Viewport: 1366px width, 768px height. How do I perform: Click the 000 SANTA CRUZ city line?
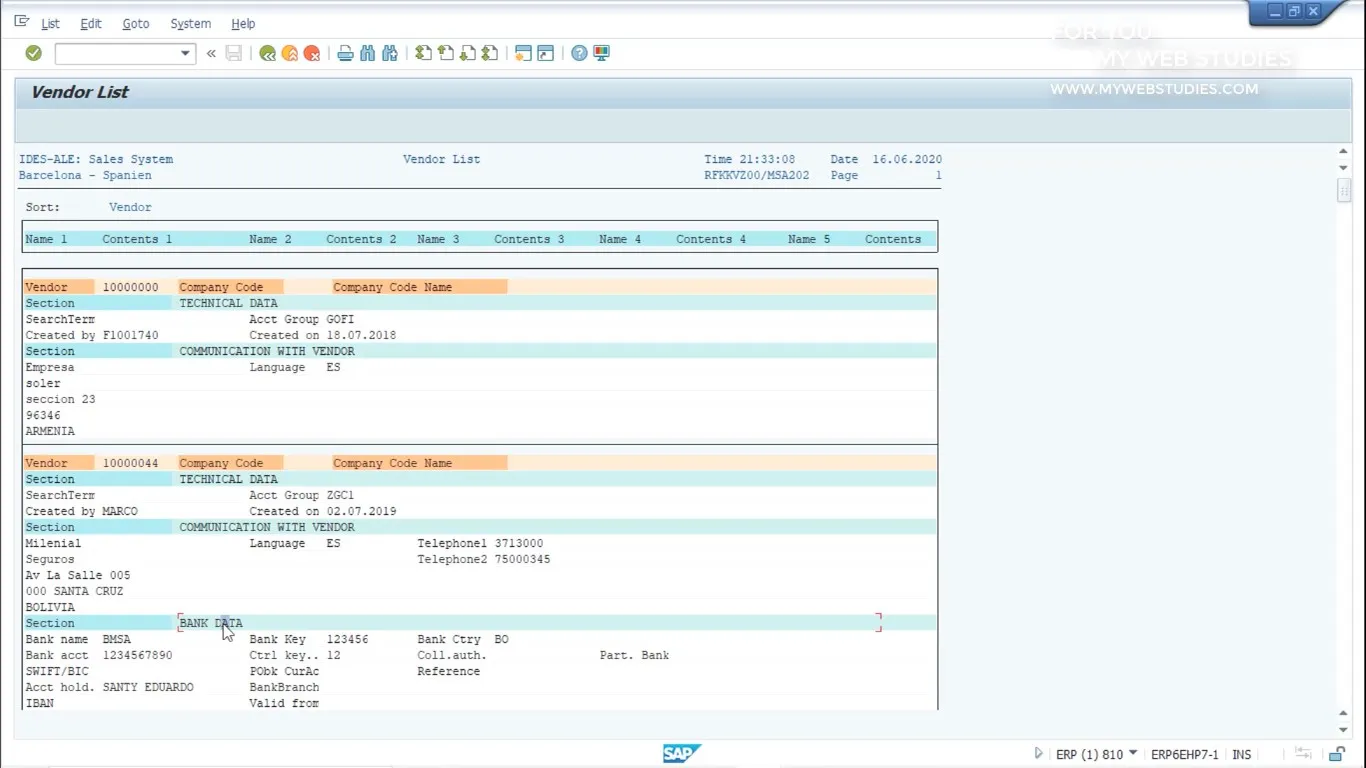(74, 591)
